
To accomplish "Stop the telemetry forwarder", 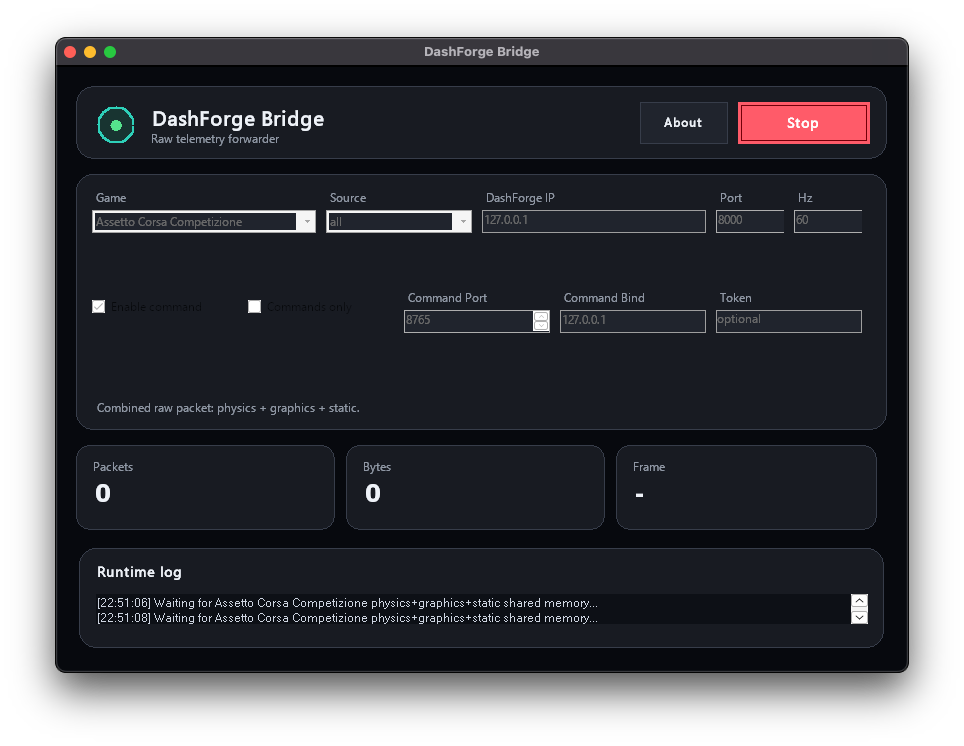I will [x=804, y=123].
